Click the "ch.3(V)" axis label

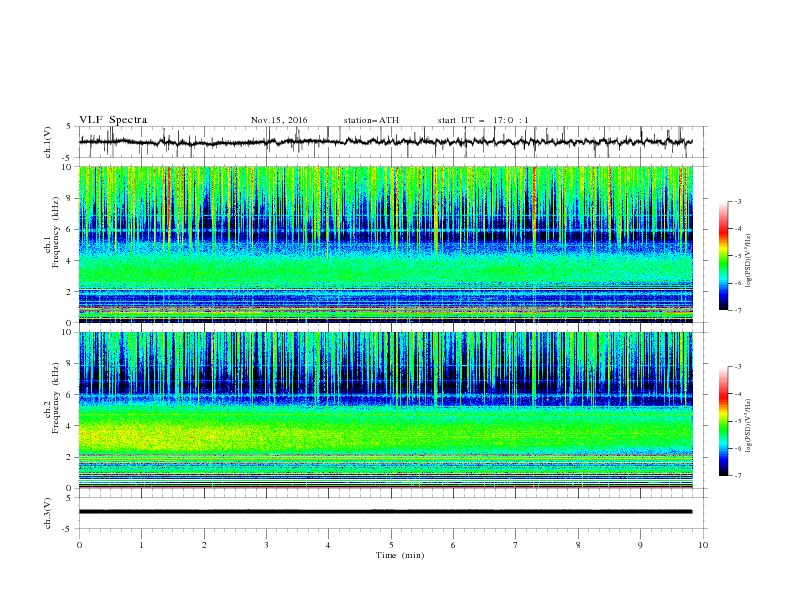click(48, 513)
